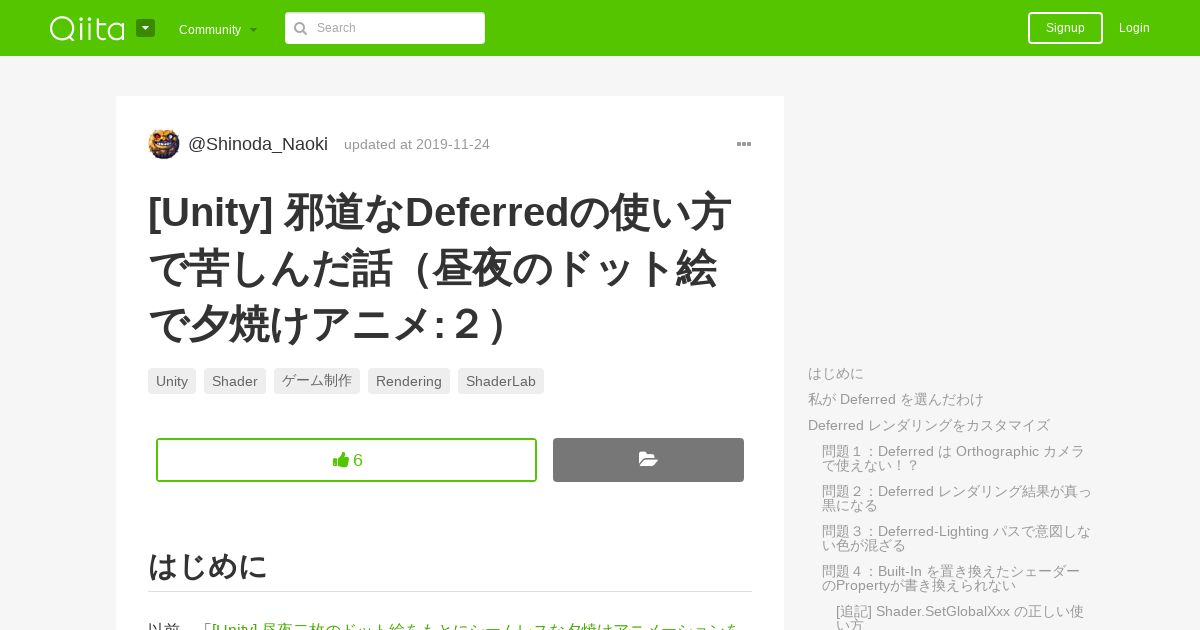This screenshot has height=630, width=1200.
Task: Go to [追記] Shader.SetGlobalXxx section
Action: click(960, 617)
